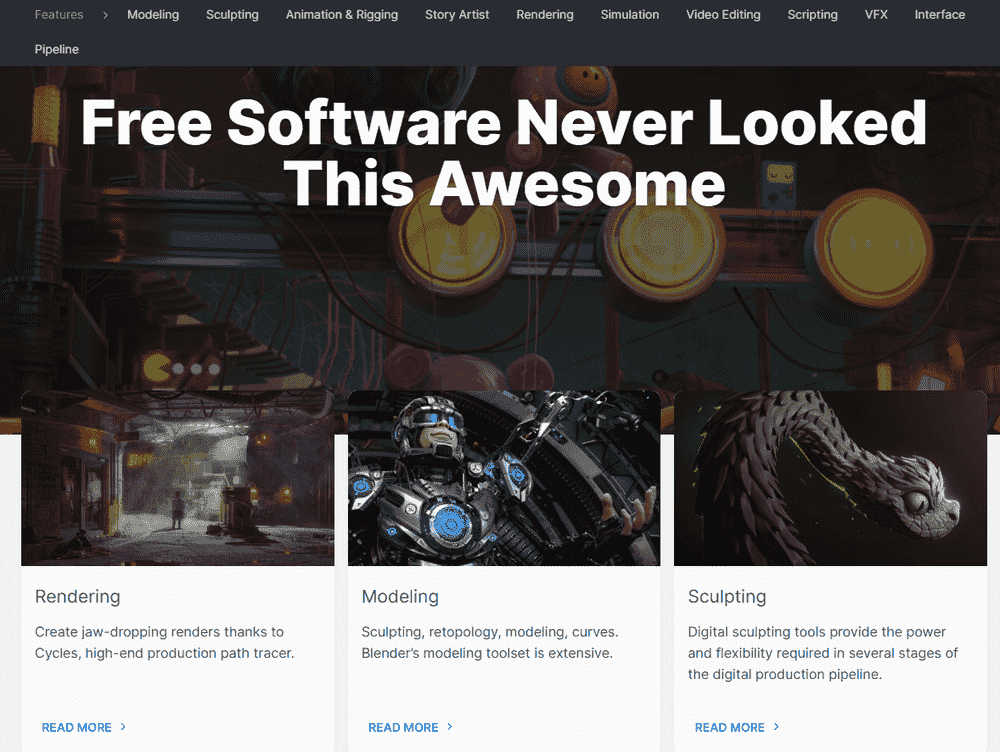Go to the Interface section link
This screenshot has width=1000, height=752.
[x=939, y=15]
